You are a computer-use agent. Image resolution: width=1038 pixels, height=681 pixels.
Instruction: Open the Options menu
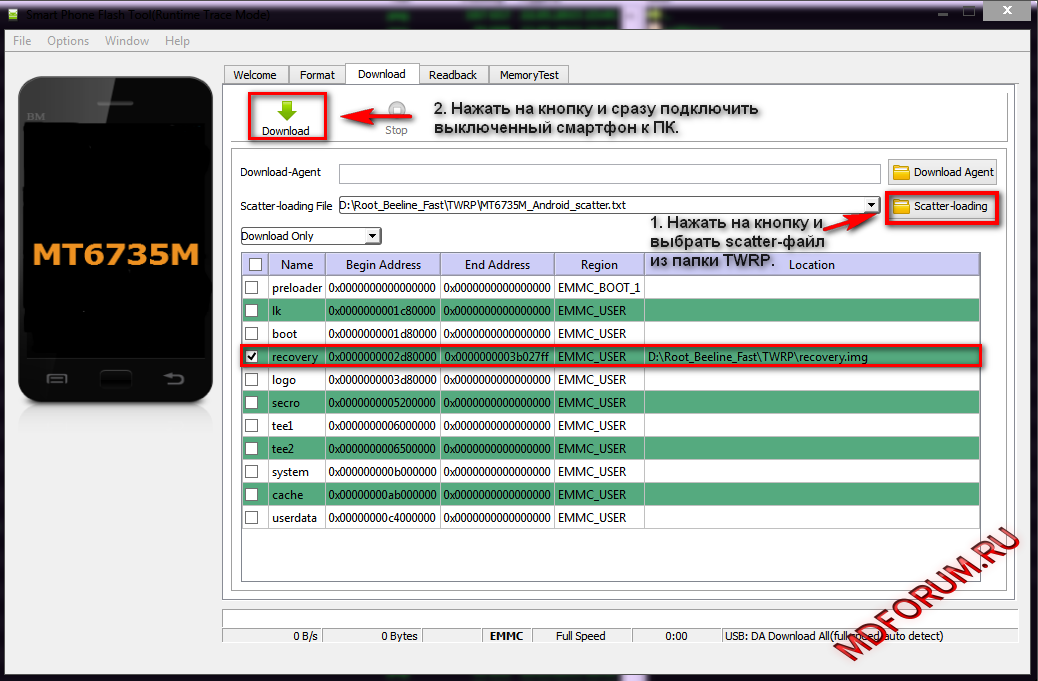coord(68,41)
